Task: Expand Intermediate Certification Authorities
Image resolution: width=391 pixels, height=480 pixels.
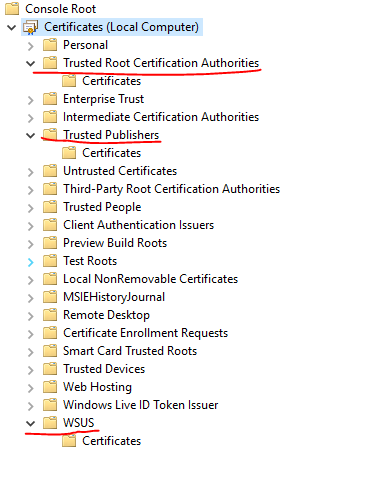Action: tap(31, 118)
